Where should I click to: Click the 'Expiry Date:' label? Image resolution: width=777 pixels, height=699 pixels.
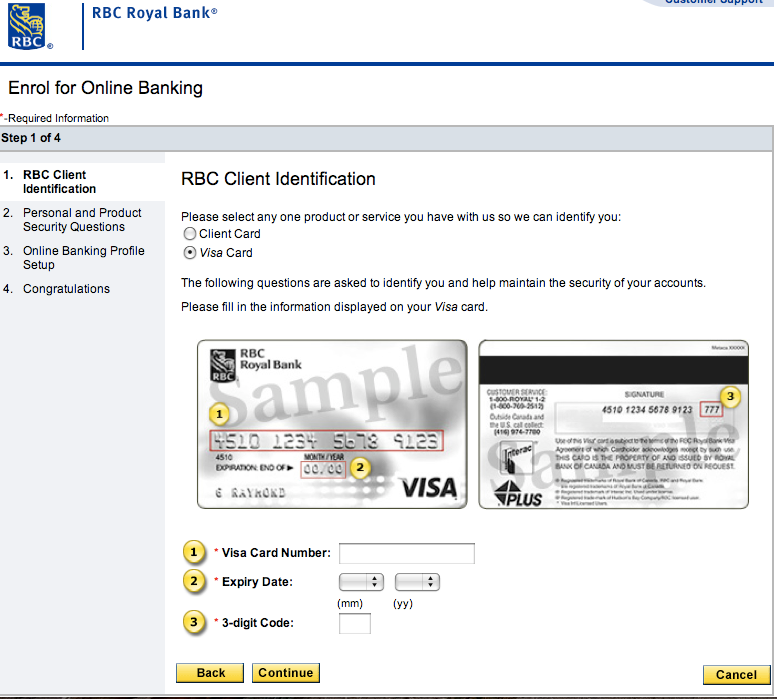click(257, 582)
